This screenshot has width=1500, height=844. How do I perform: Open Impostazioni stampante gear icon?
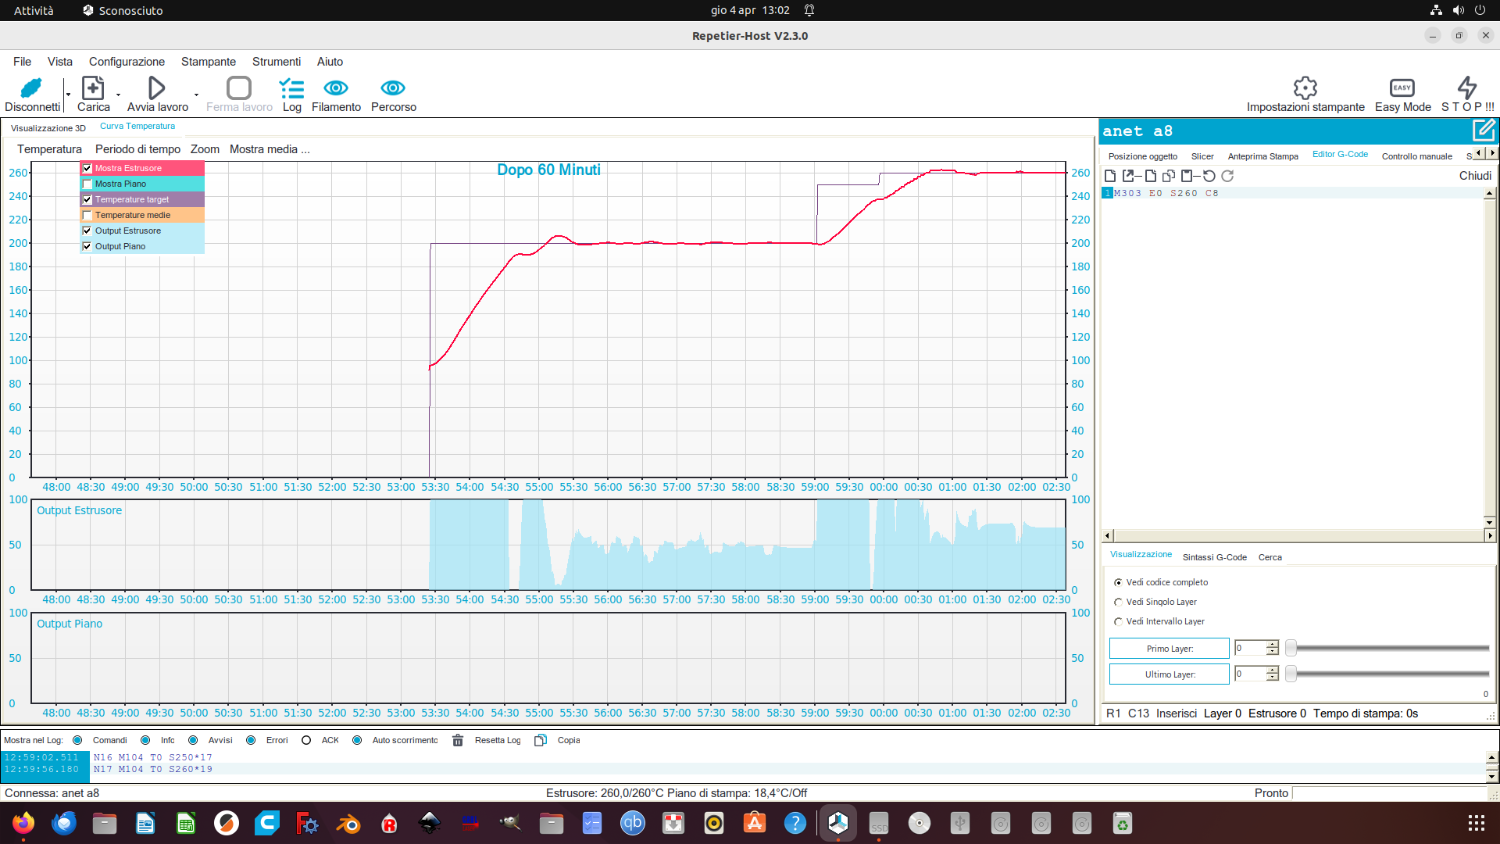(x=1305, y=88)
